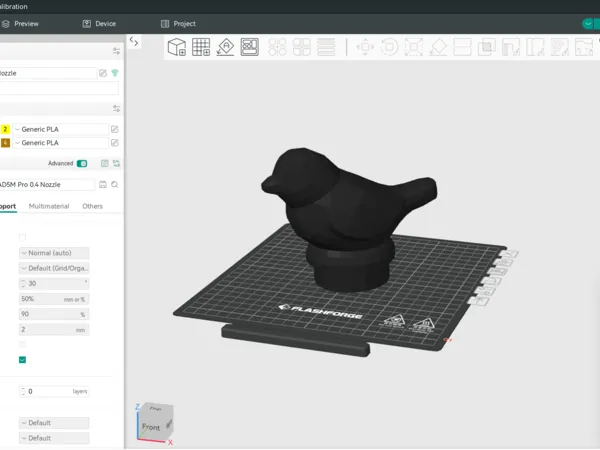Click the Arrange all objects icon
Screen dimensions: 600x450
coord(249,47)
